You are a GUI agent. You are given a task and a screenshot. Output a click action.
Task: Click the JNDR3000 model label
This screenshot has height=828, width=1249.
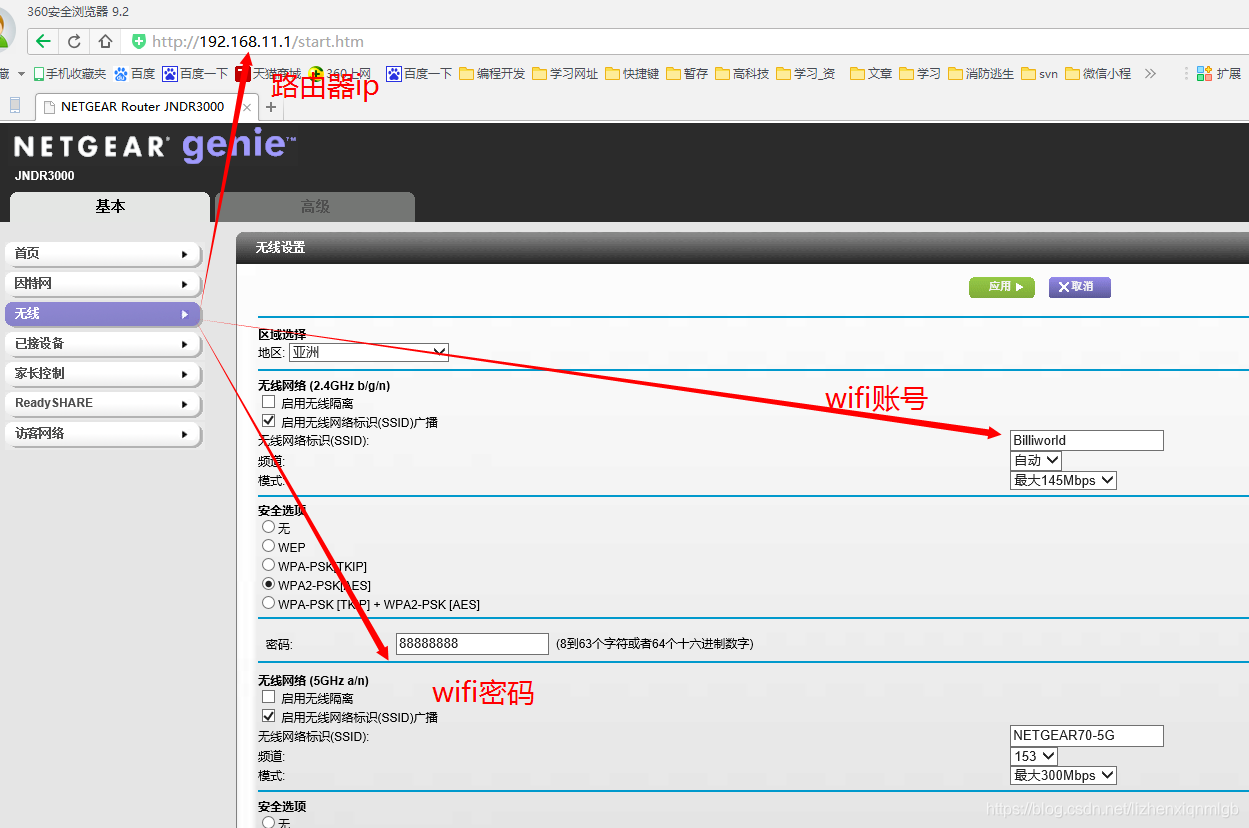tap(44, 176)
